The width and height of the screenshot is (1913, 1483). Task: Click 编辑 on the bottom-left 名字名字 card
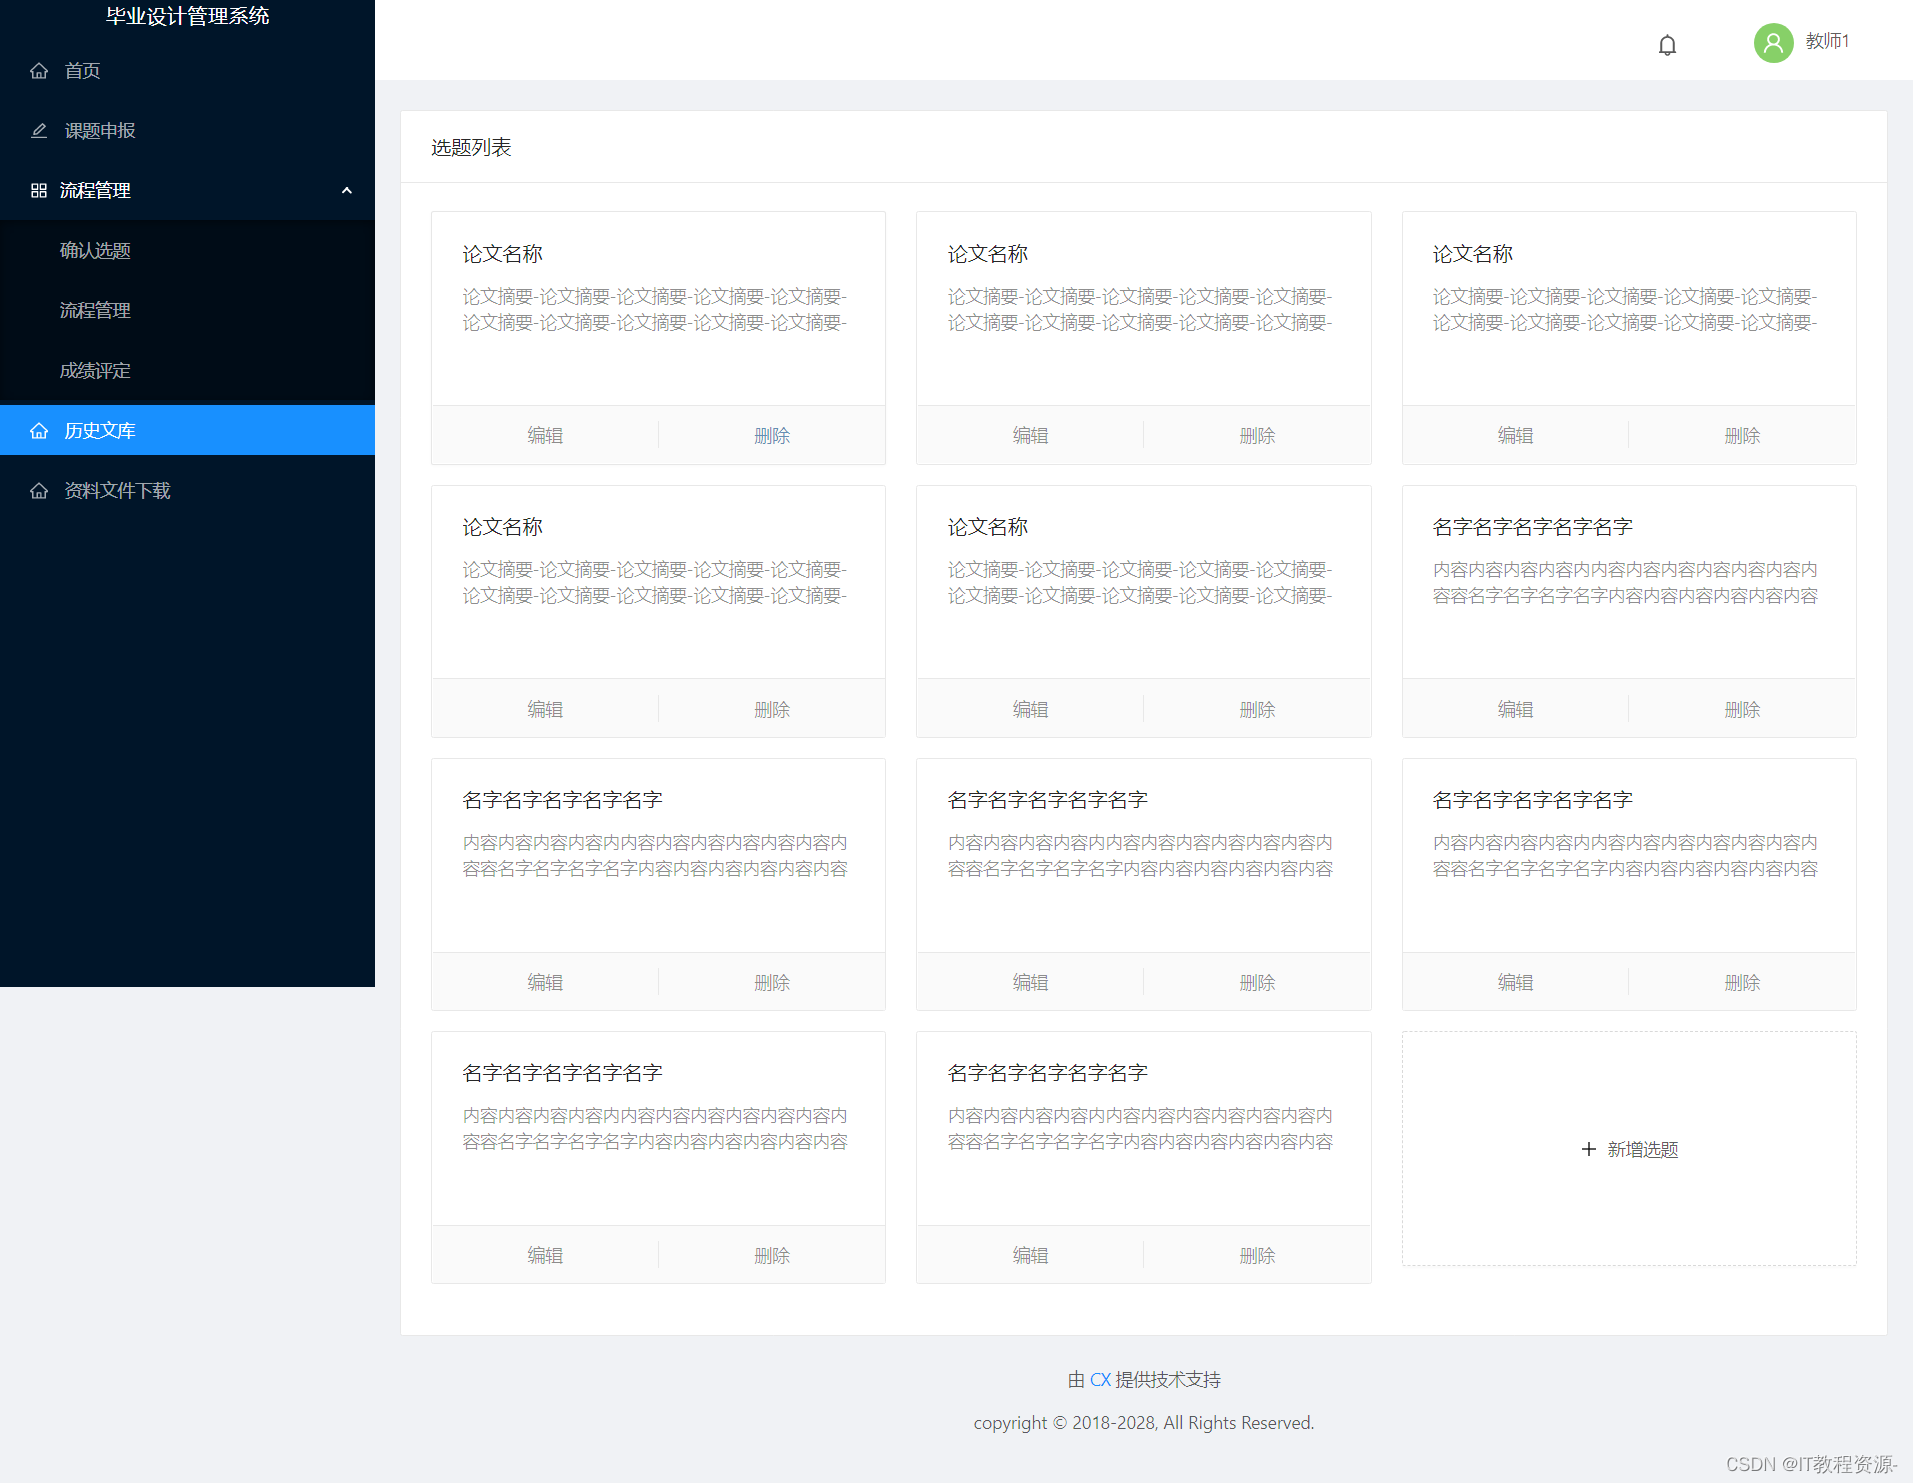(x=545, y=1255)
